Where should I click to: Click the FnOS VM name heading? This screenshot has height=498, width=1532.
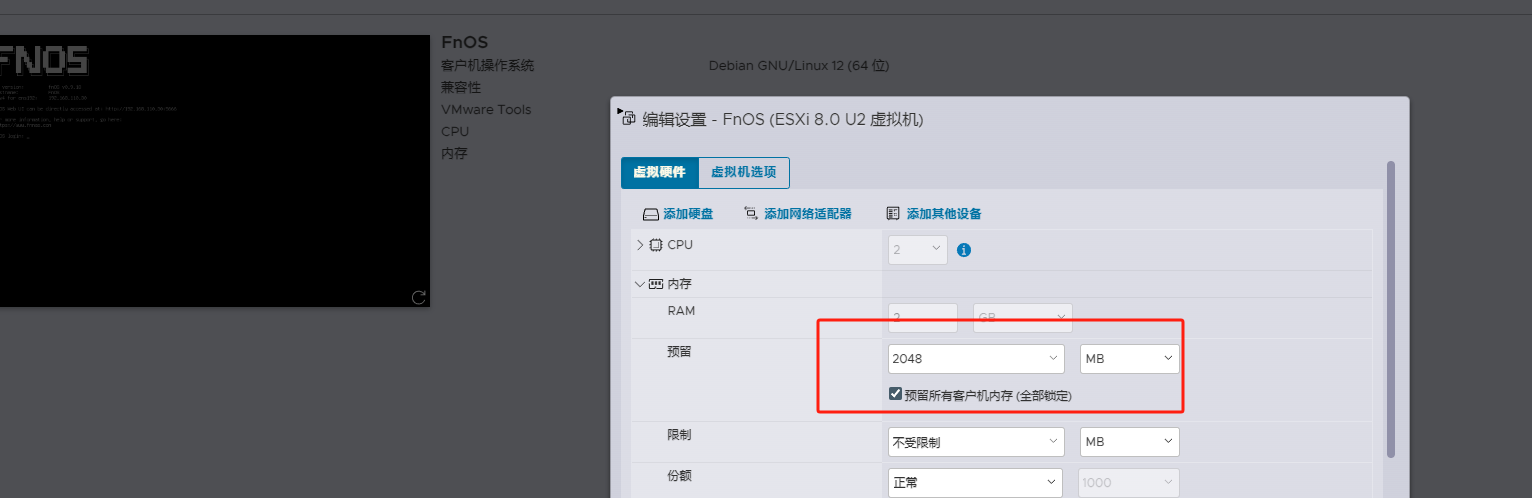point(464,42)
